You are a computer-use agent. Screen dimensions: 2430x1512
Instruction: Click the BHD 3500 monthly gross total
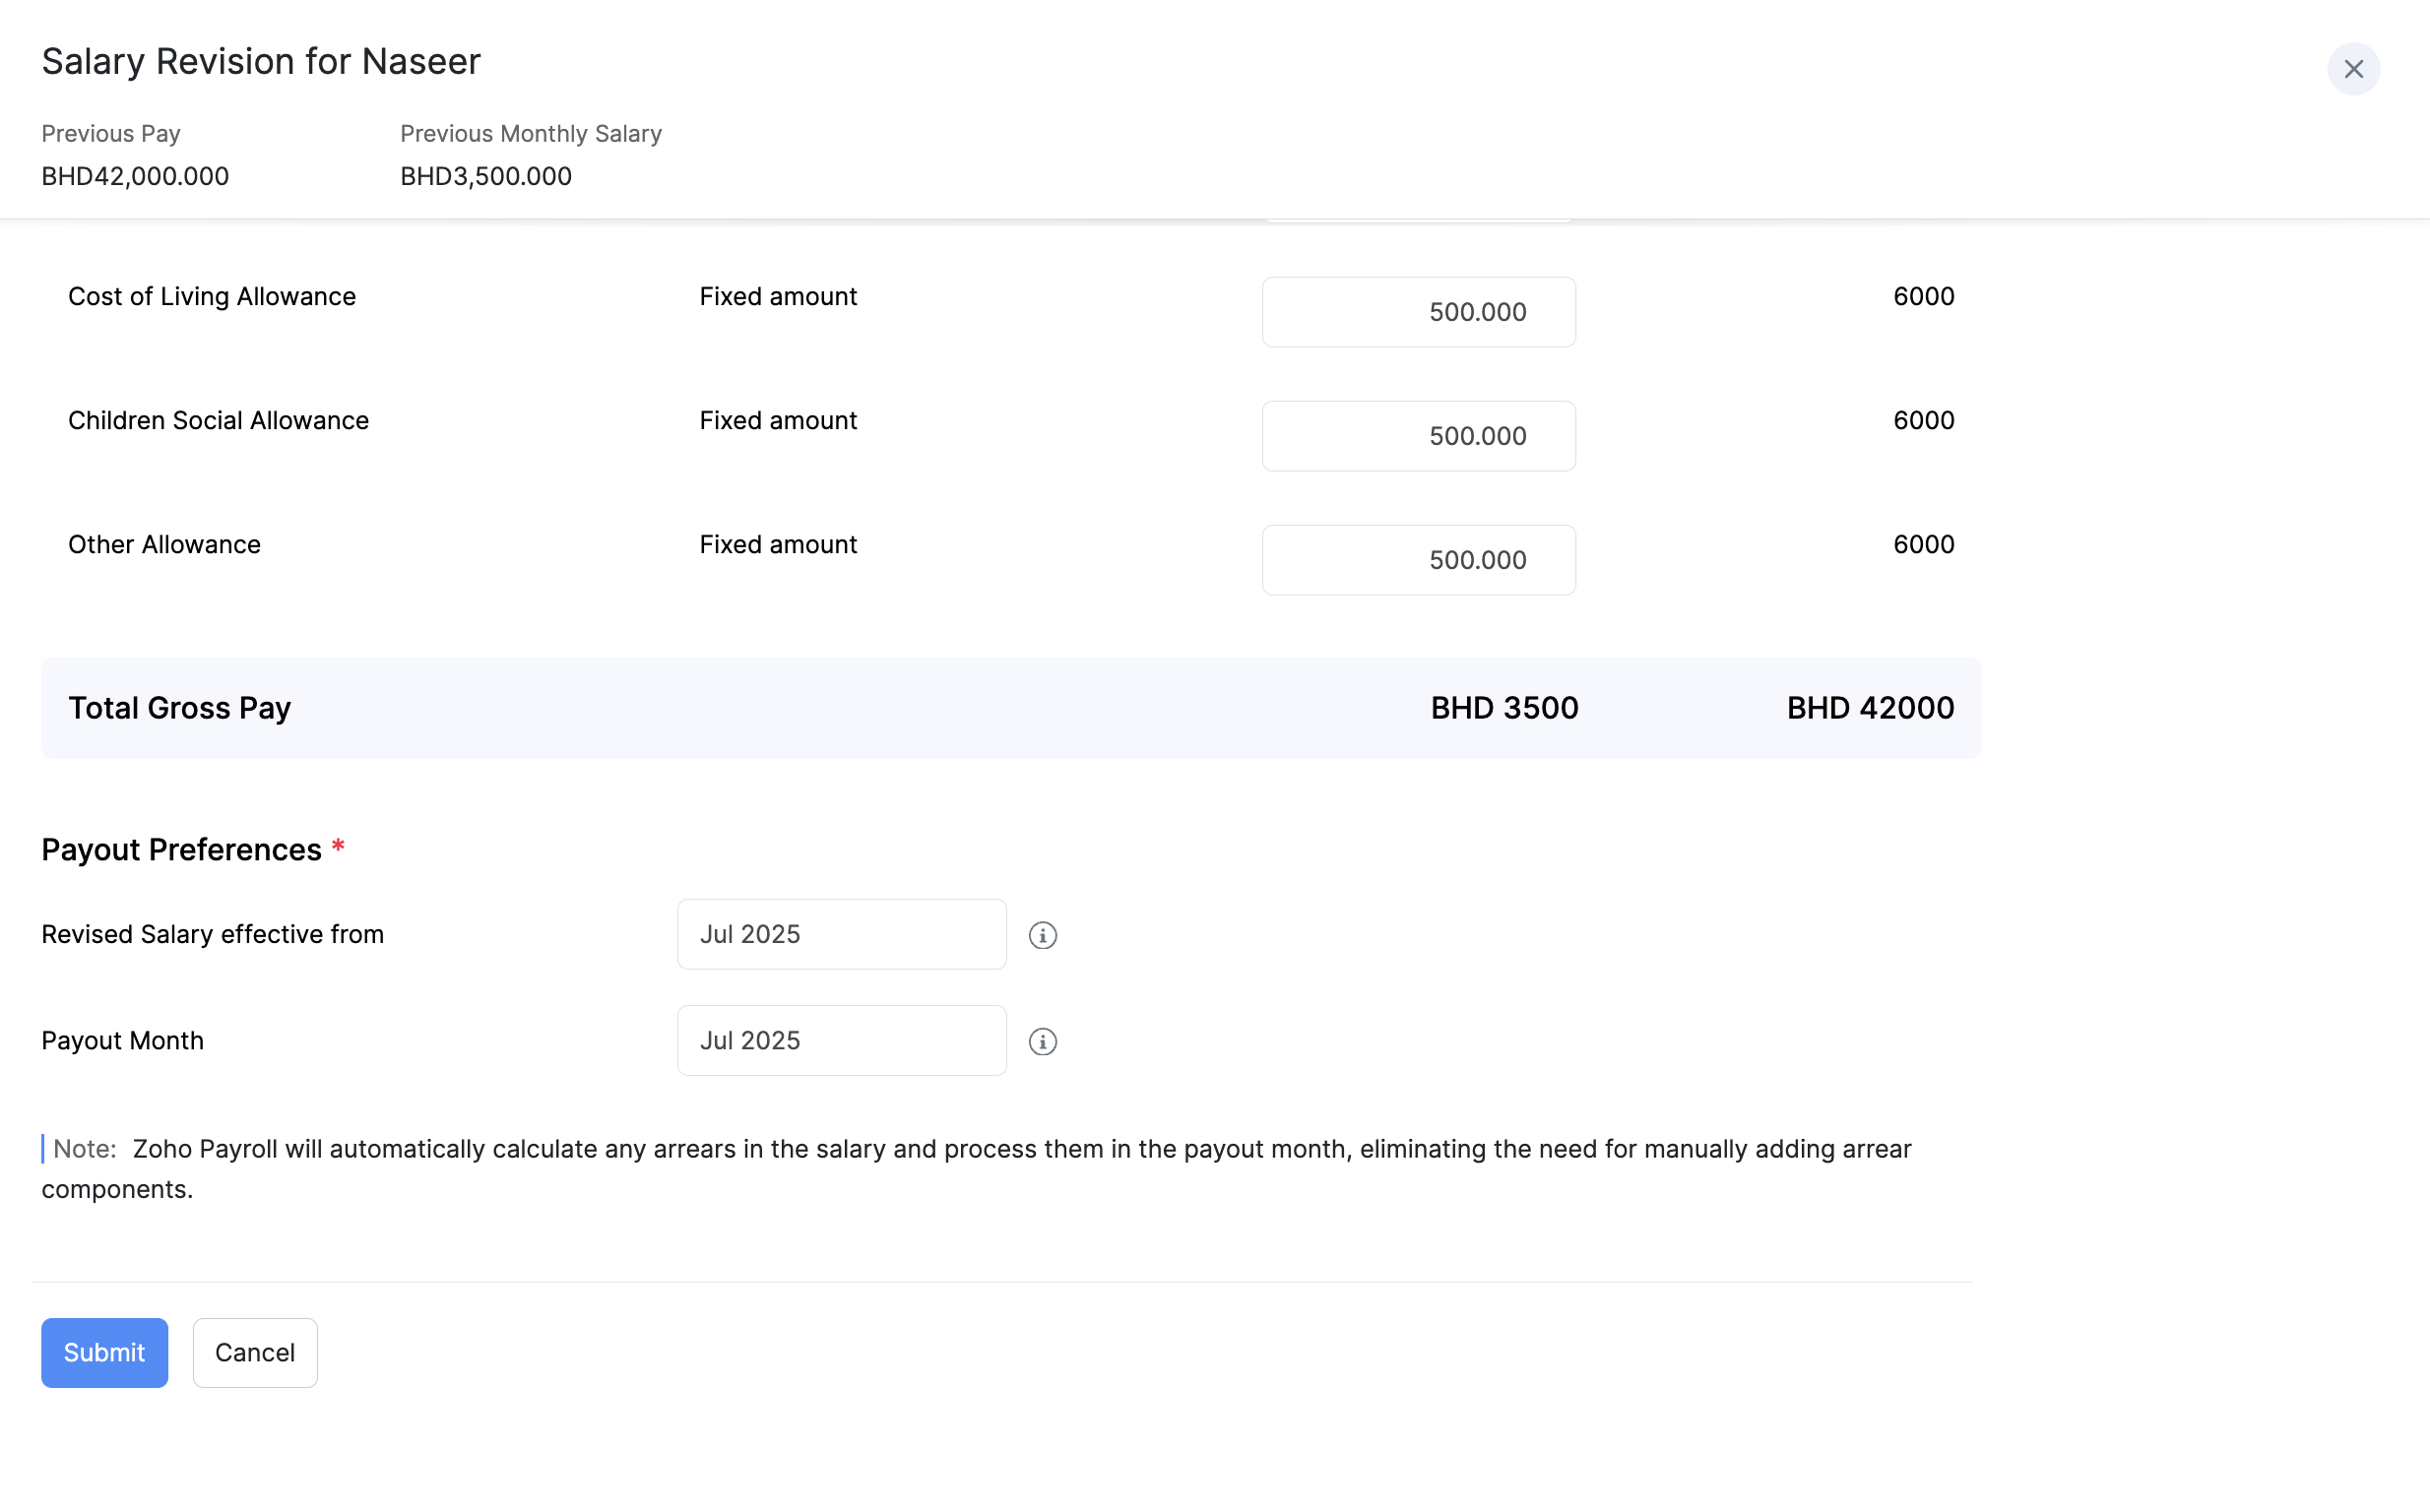click(x=1504, y=708)
